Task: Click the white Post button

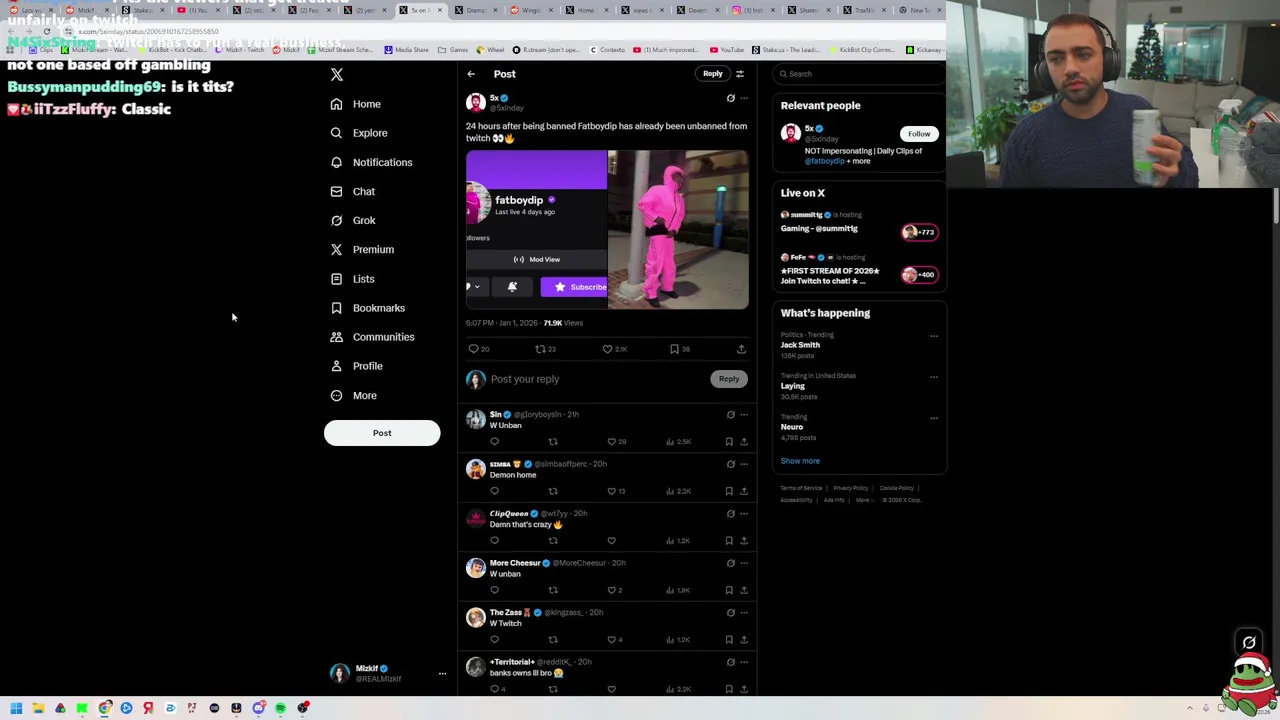Action: (x=382, y=433)
